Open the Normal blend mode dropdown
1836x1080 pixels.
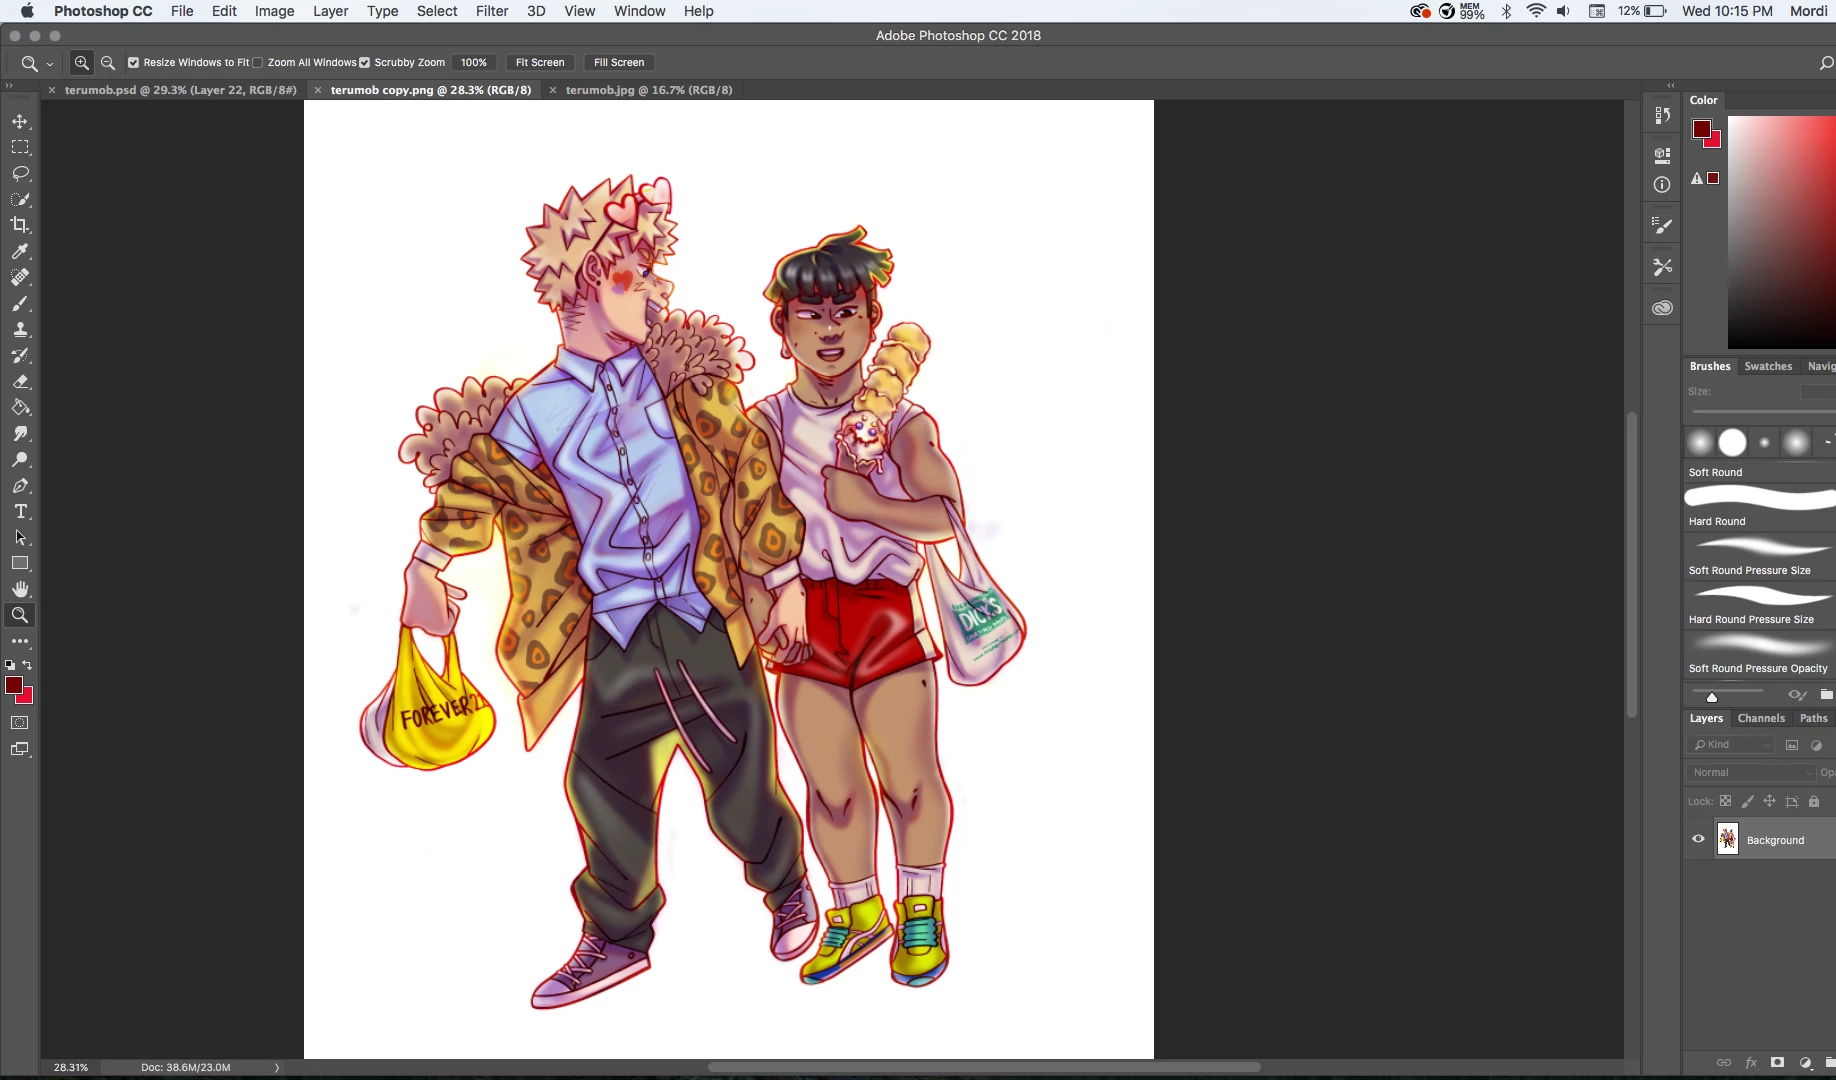1751,772
